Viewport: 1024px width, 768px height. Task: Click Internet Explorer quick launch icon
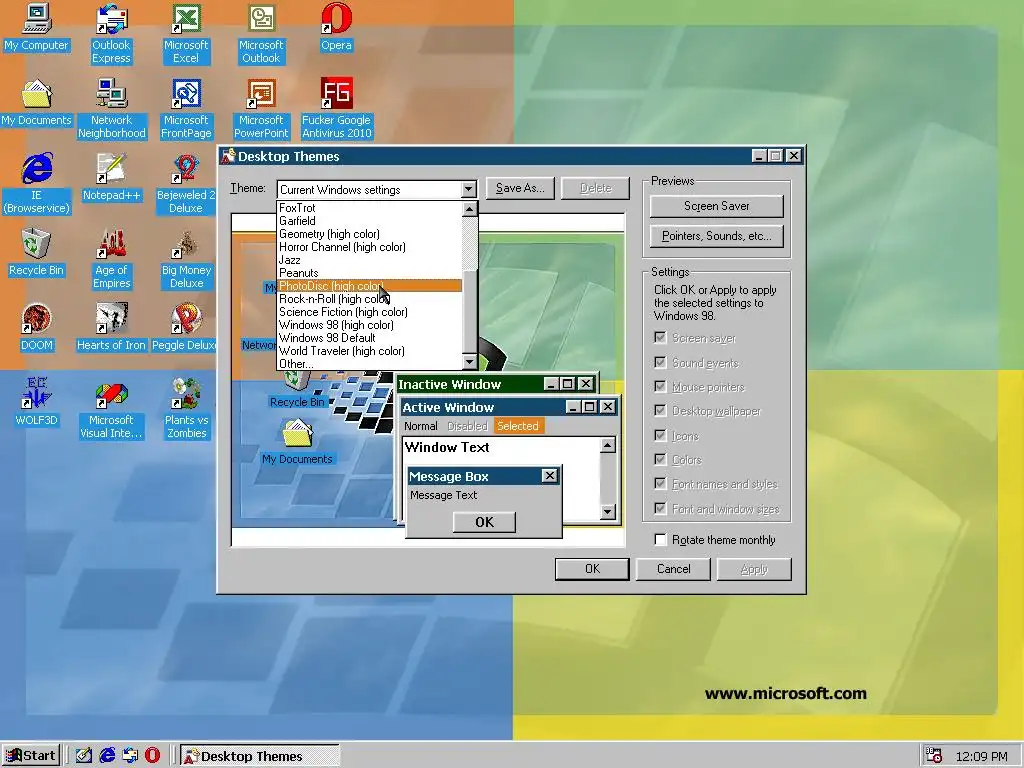pos(107,756)
